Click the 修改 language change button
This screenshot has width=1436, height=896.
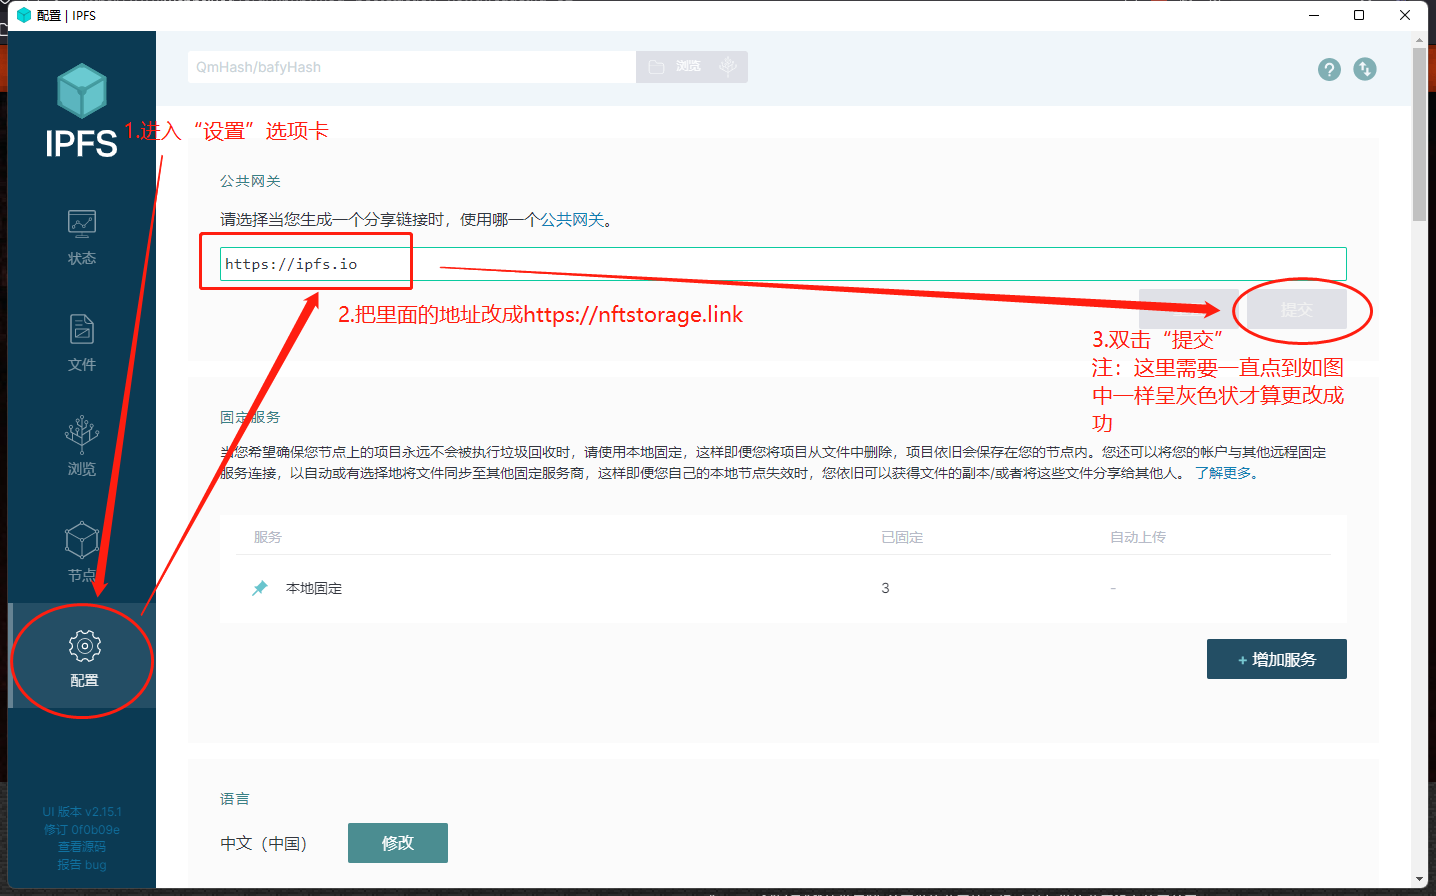[x=398, y=843]
